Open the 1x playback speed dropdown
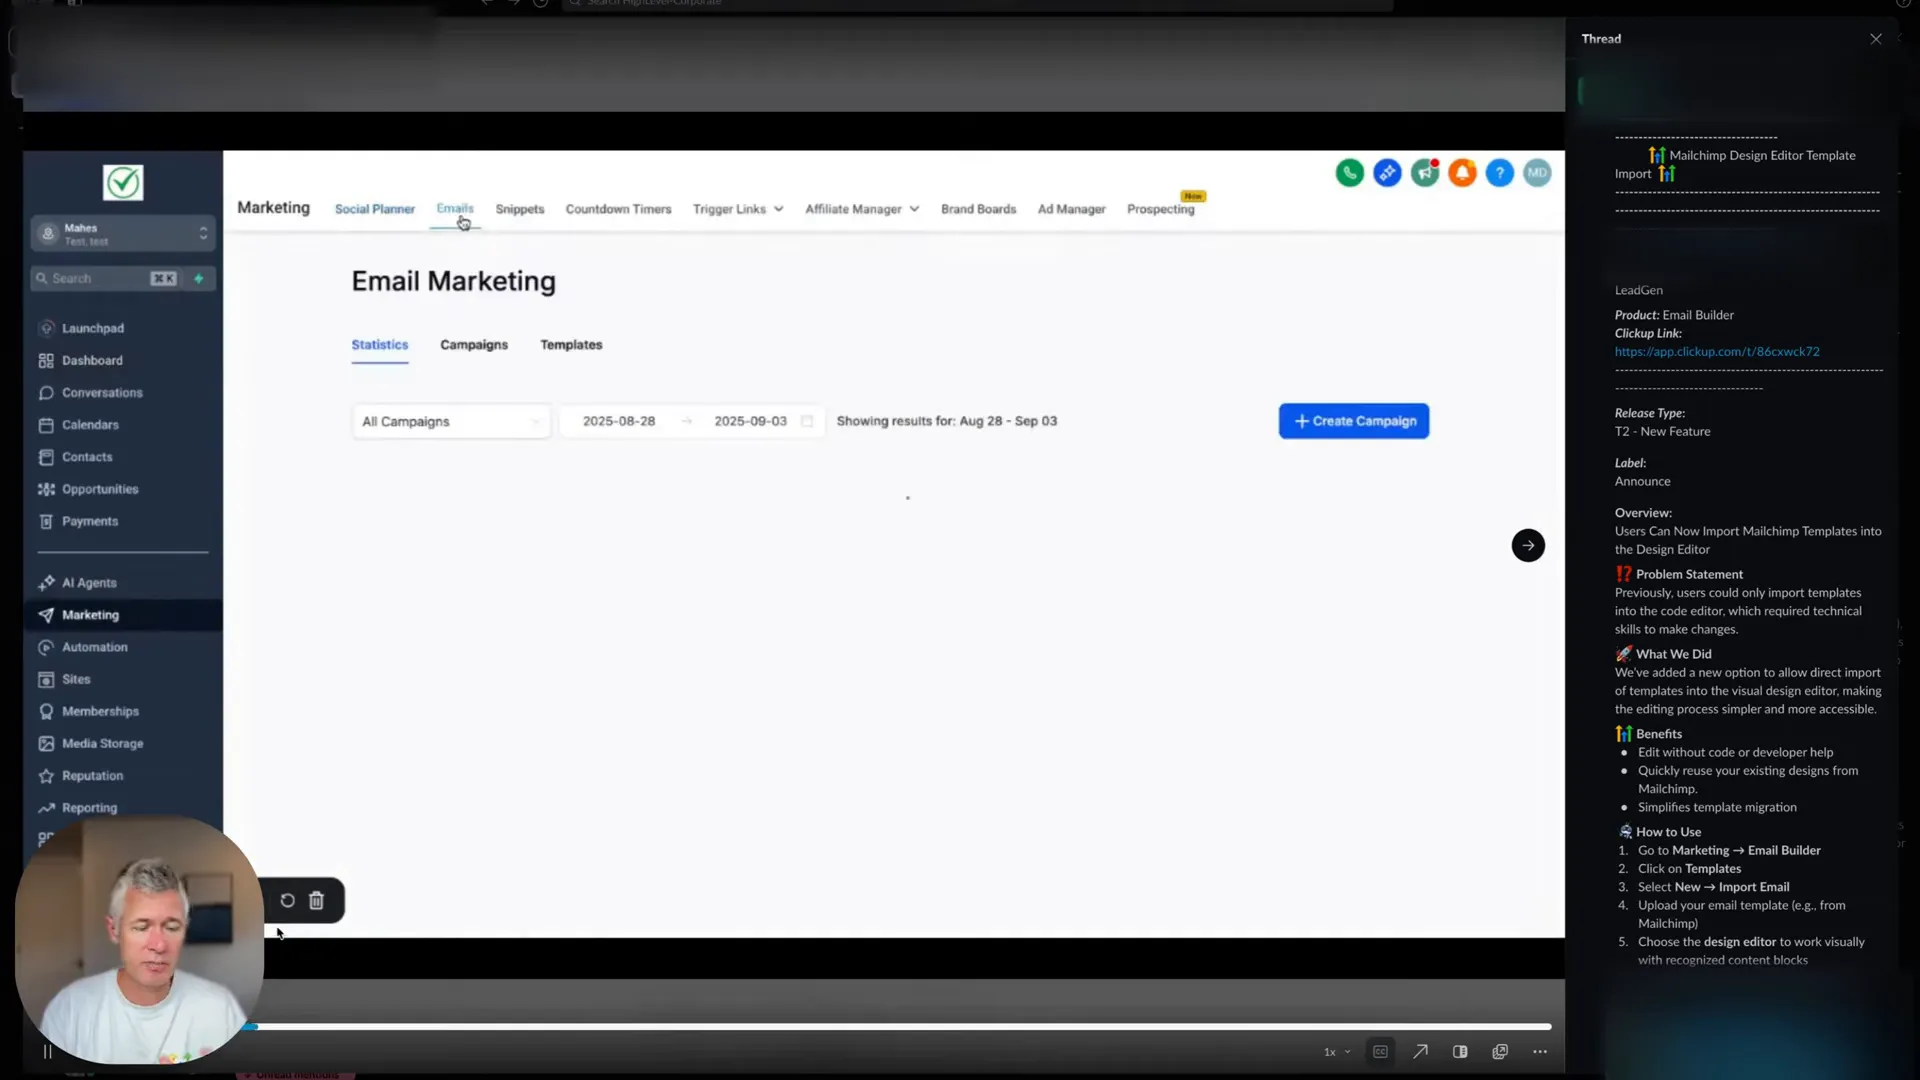The height and width of the screenshot is (1080, 1920). coord(1337,1052)
